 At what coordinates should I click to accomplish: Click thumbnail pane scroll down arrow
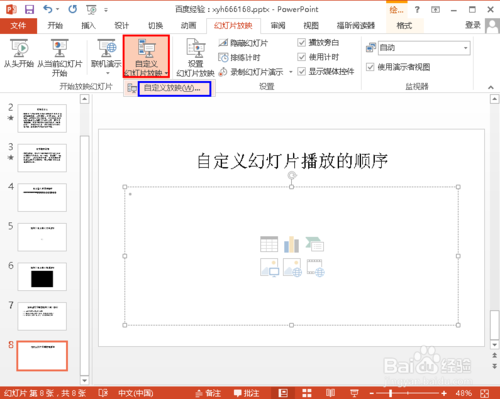click(85, 380)
